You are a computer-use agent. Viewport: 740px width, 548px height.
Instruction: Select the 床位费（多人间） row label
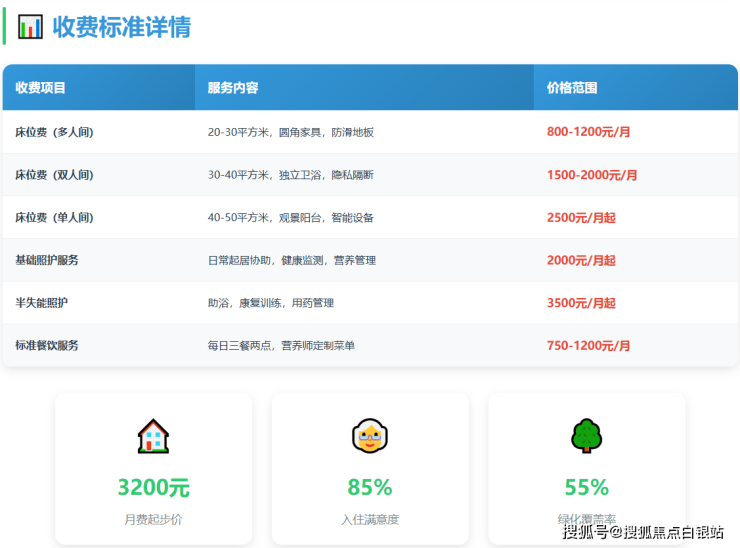[54, 132]
